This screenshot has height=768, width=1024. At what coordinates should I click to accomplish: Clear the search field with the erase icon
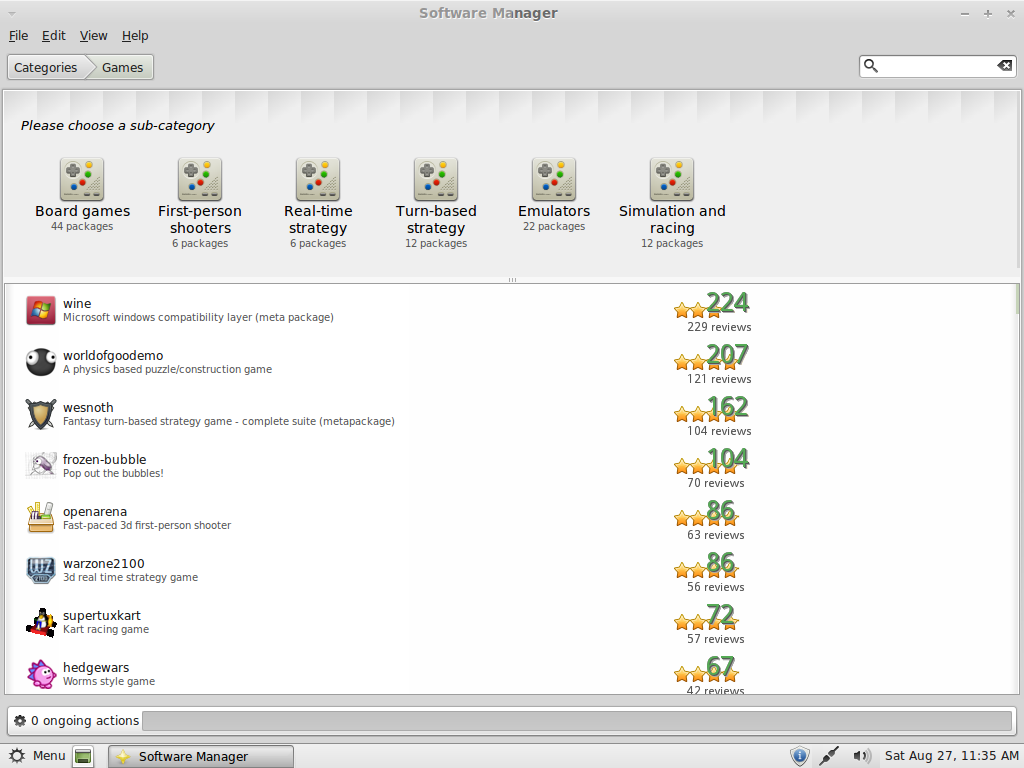tap(1004, 66)
